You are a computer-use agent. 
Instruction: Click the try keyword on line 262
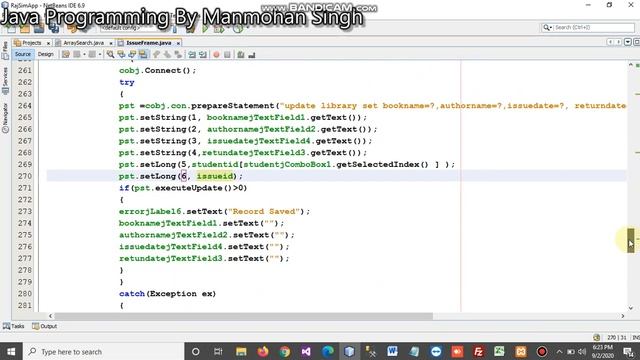point(127,82)
